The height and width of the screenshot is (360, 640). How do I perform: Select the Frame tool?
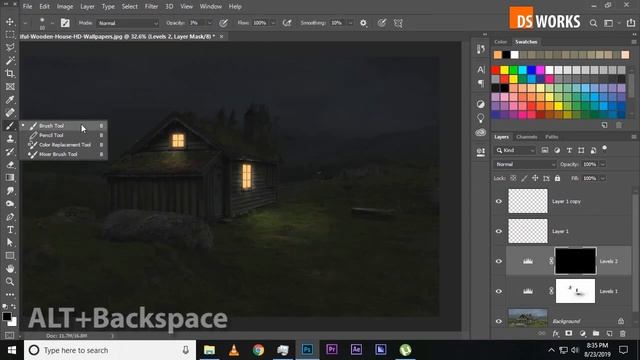tap(10, 87)
